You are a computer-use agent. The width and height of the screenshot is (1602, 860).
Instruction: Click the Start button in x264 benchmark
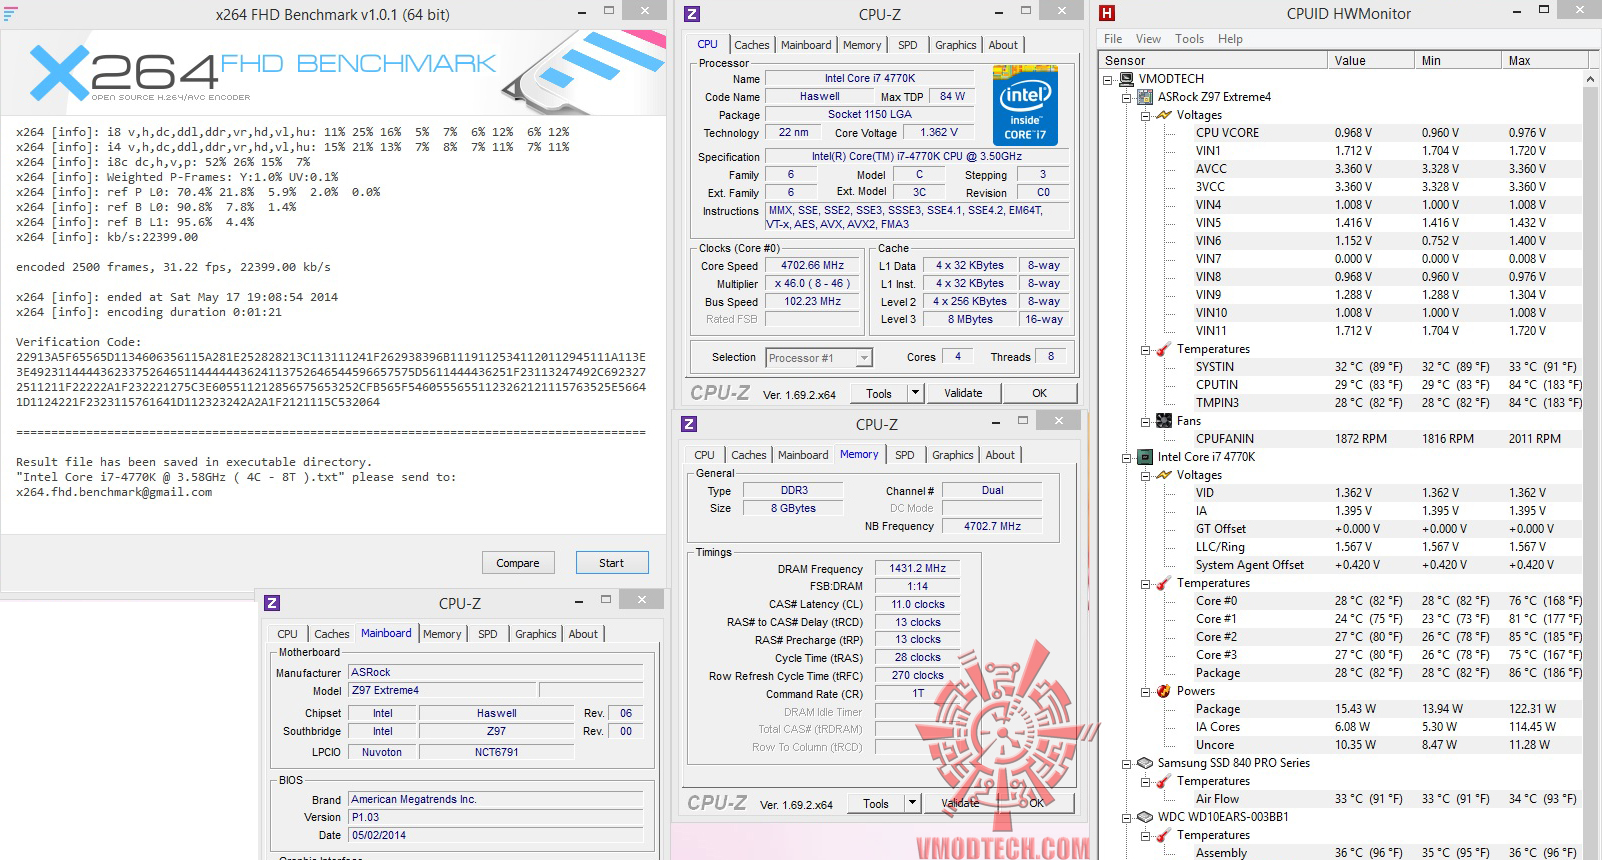point(612,563)
